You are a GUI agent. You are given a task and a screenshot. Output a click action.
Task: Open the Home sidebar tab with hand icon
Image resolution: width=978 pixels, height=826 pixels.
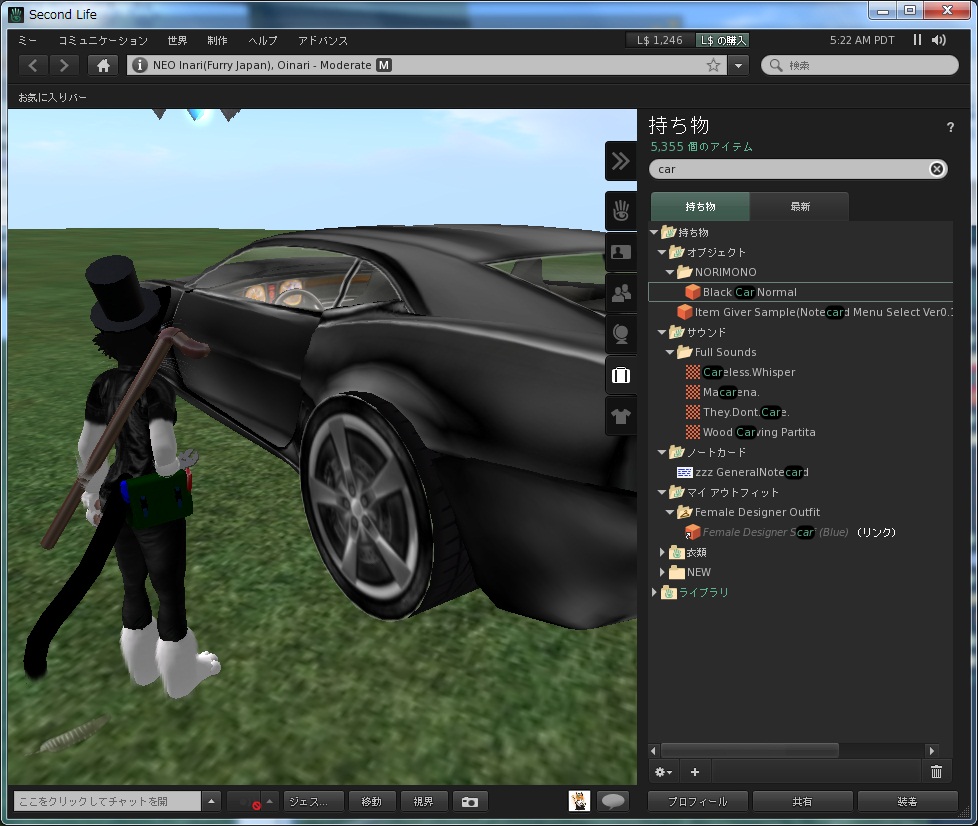pos(621,211)
